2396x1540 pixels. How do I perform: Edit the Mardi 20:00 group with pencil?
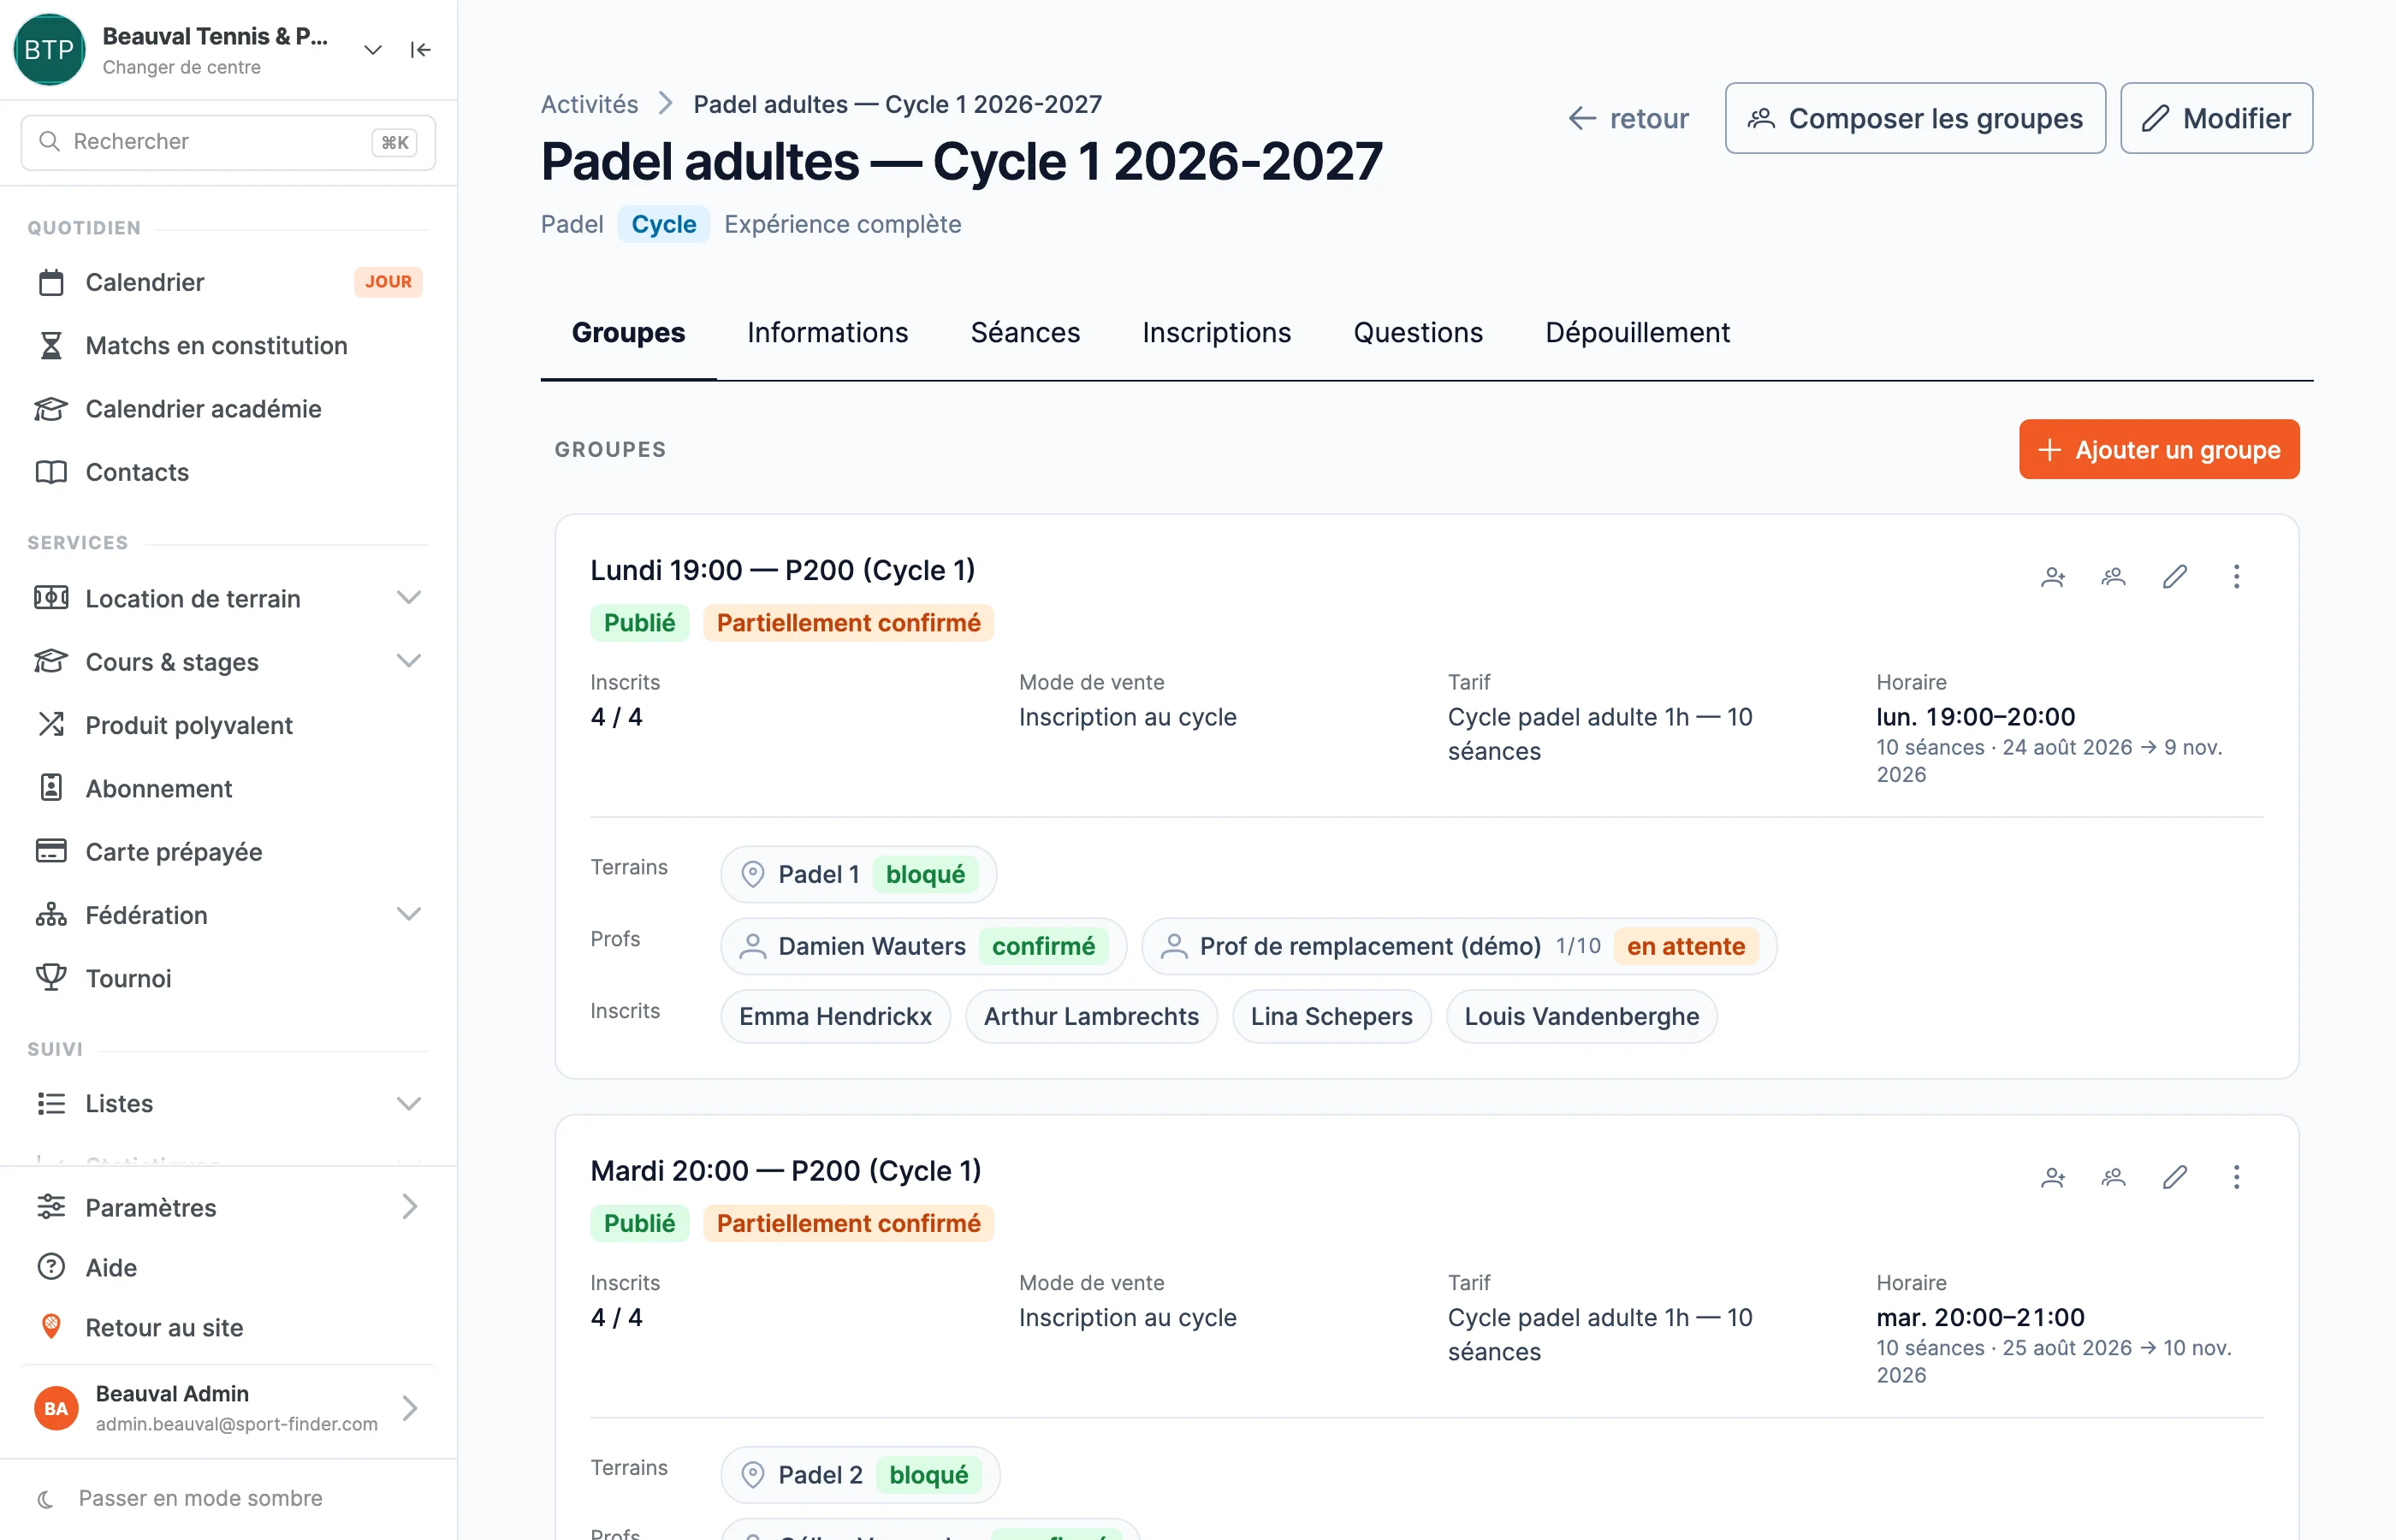[x=2174, y=1177]
